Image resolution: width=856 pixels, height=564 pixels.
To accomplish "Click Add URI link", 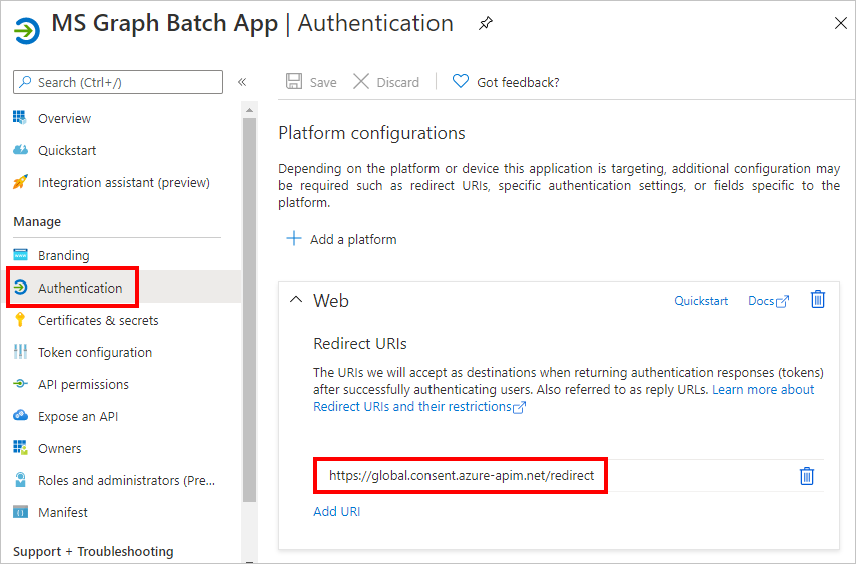I will pos(337,512).
